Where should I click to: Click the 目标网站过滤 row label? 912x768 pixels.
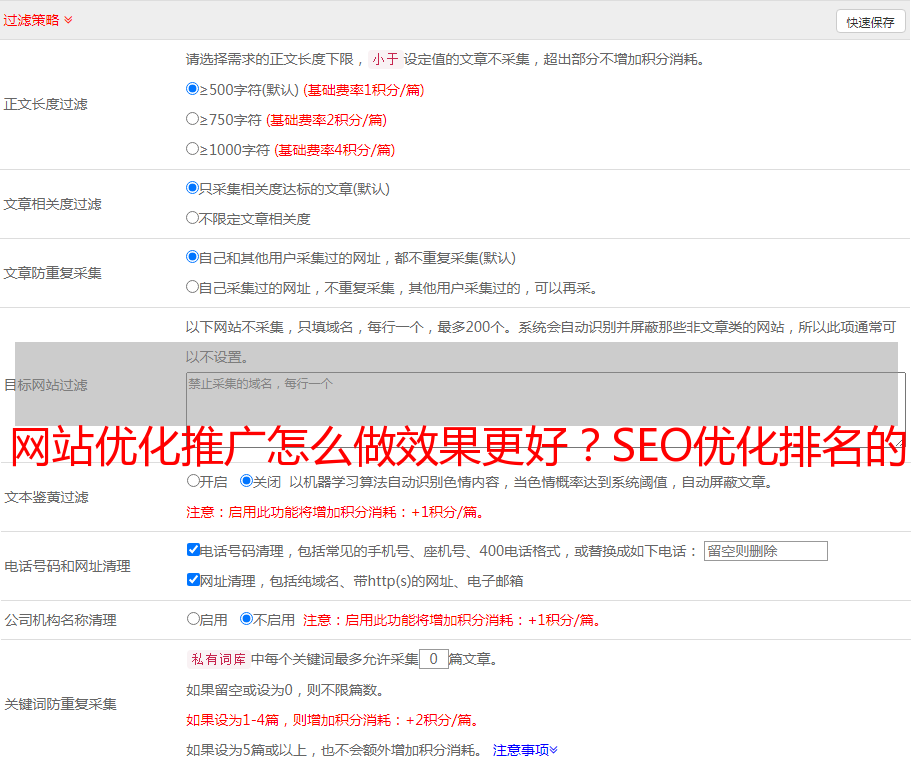pyautogui.click(x=45, y=385)
